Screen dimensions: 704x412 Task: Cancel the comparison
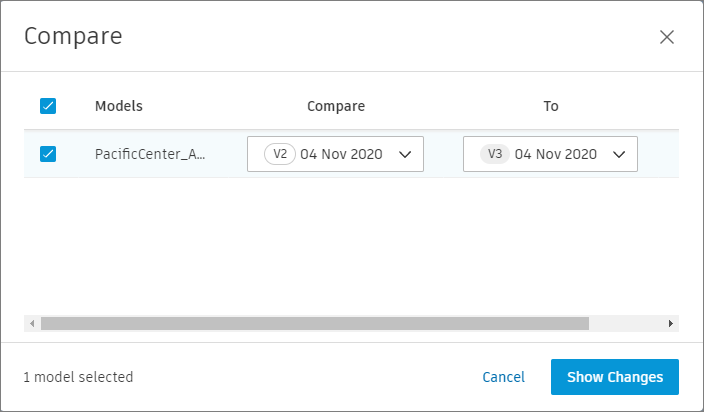pyautogui.click(x=503, y=377)
